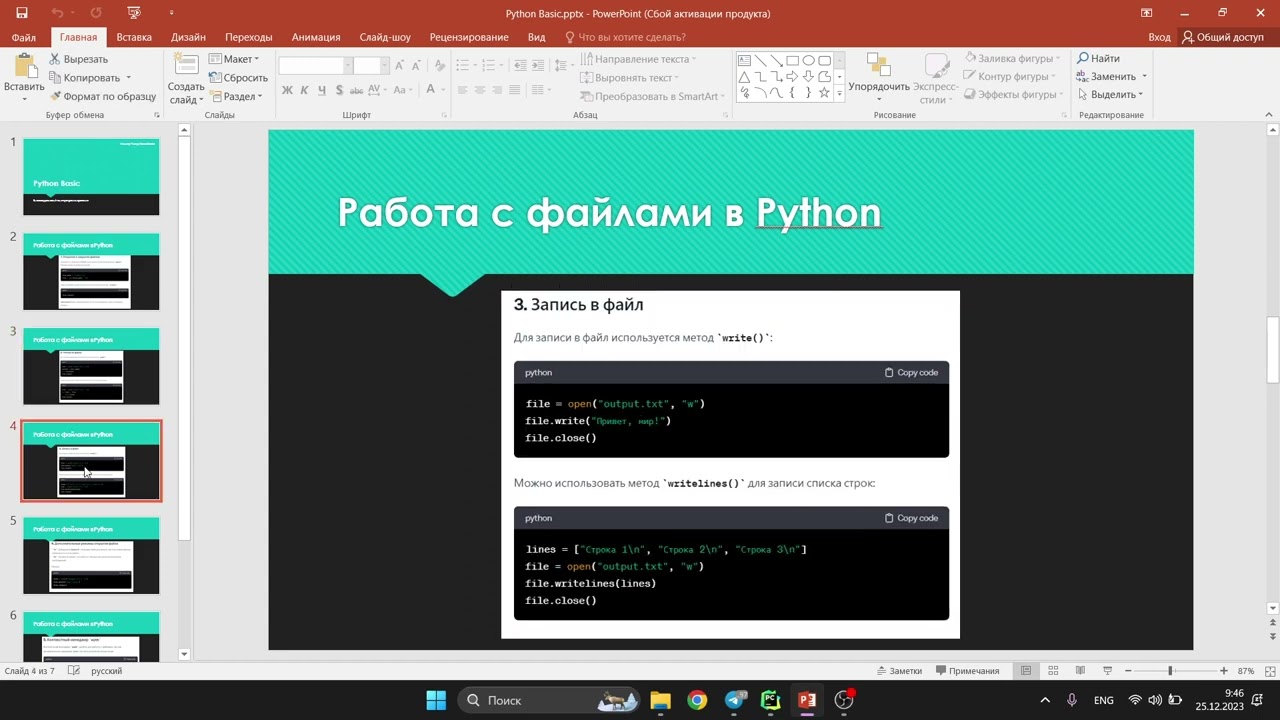The height and width of the screenshot is (720, 1280).
Task: Click zoom in plus button
Action: point(1223,671)
